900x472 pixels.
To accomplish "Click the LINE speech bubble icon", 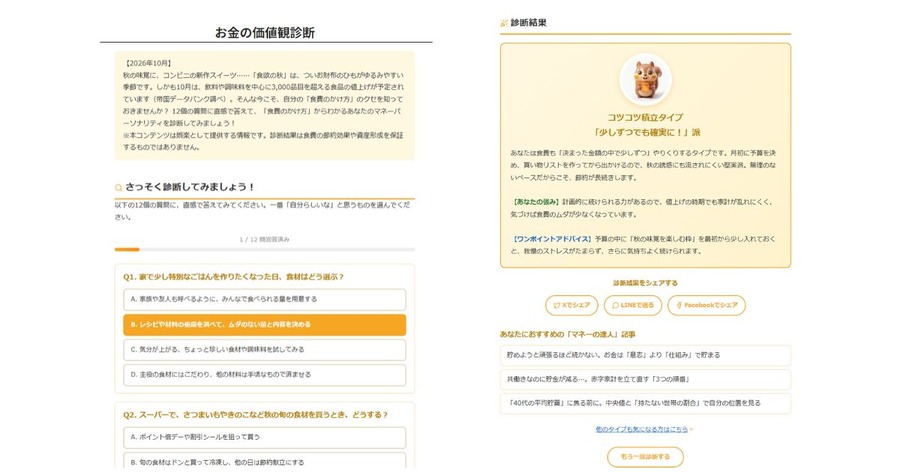I will (615, 305).
